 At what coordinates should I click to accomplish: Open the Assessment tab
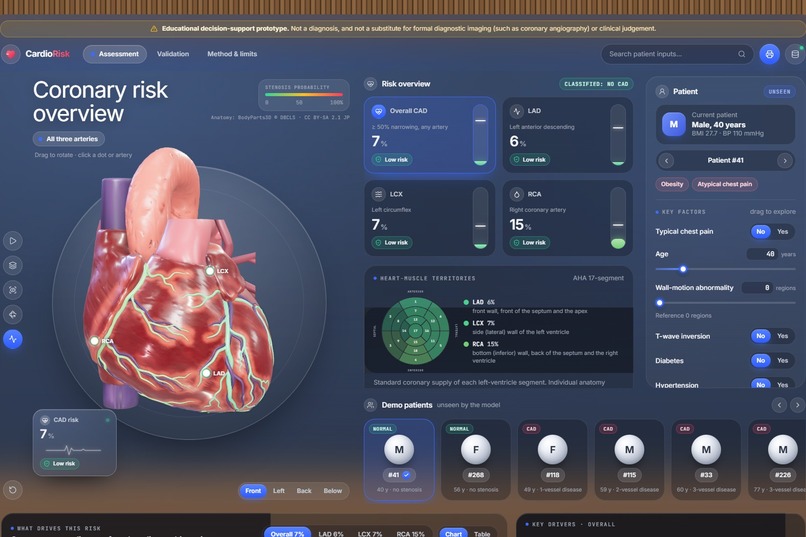115,54
